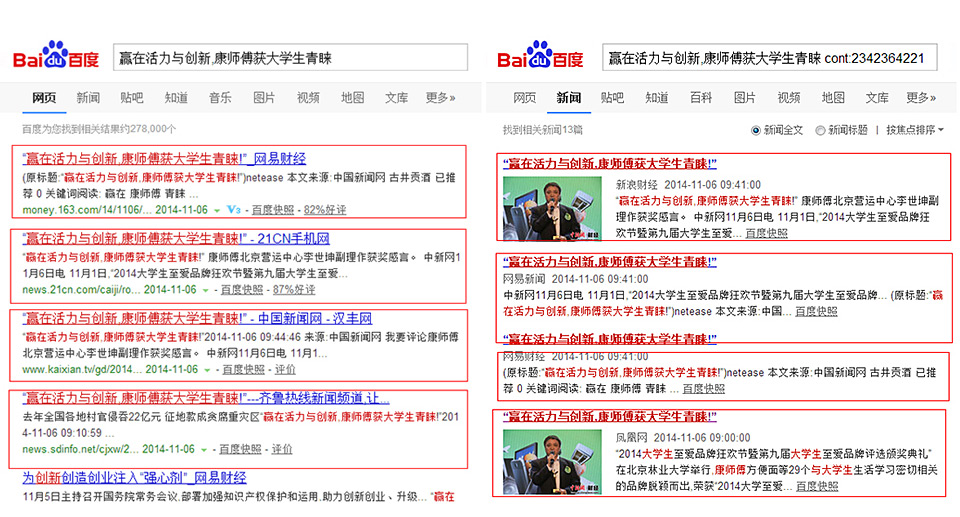Viewport: 960px width, 517px height.
Task: Click 评价 link on kaixian.tv result
Action: coord(285,370)
